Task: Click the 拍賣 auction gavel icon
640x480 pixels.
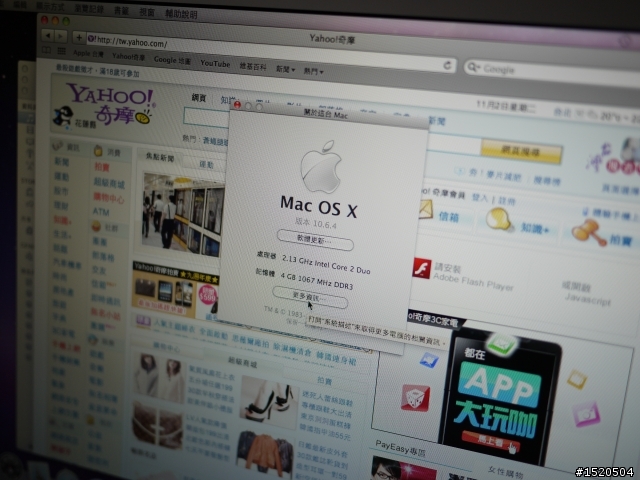Action: (588, 233)
